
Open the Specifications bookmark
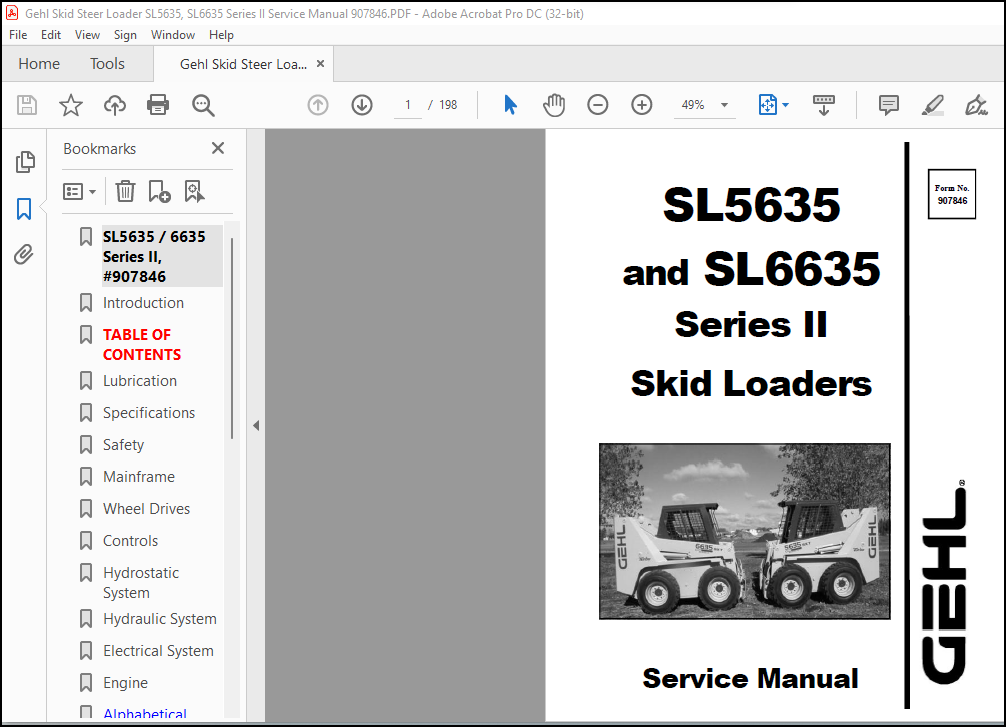149,413
